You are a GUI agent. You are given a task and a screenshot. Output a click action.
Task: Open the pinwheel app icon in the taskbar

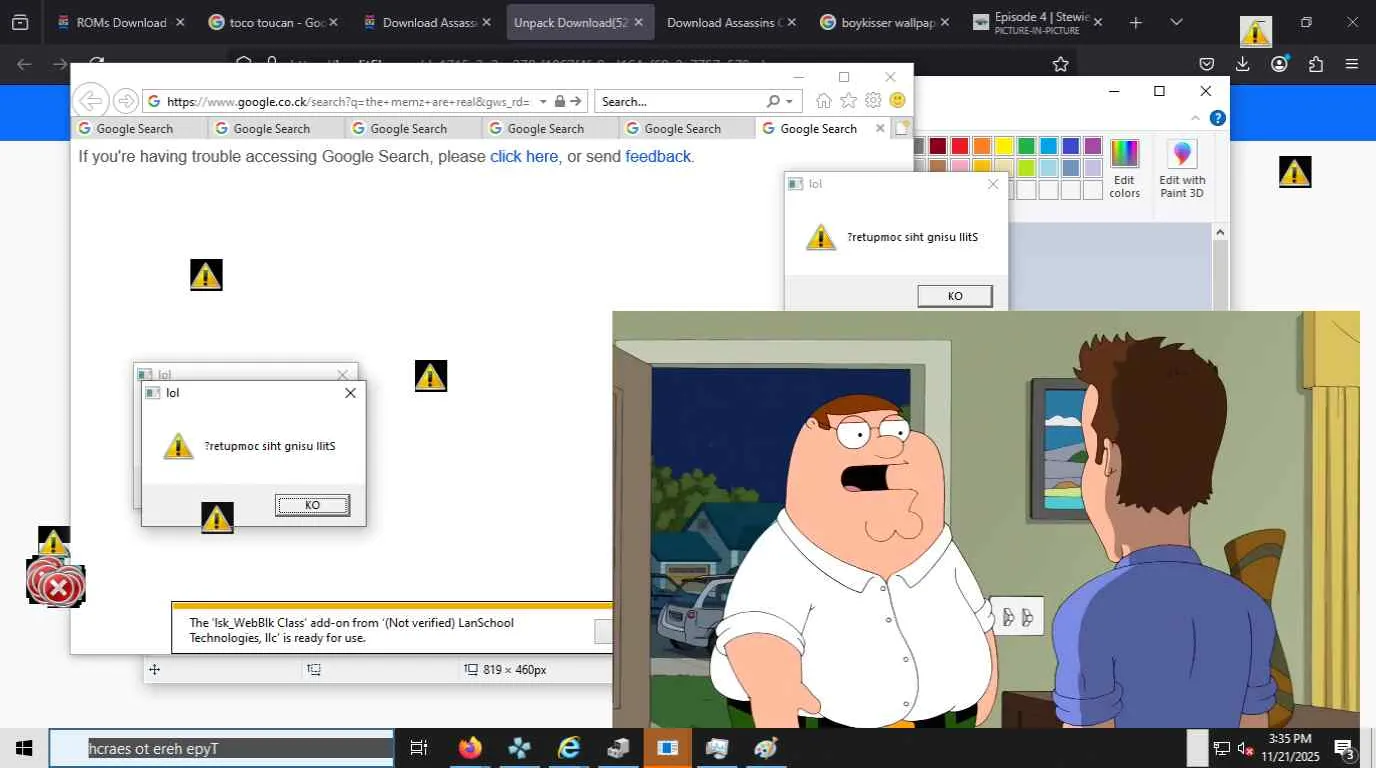[519, 748]
